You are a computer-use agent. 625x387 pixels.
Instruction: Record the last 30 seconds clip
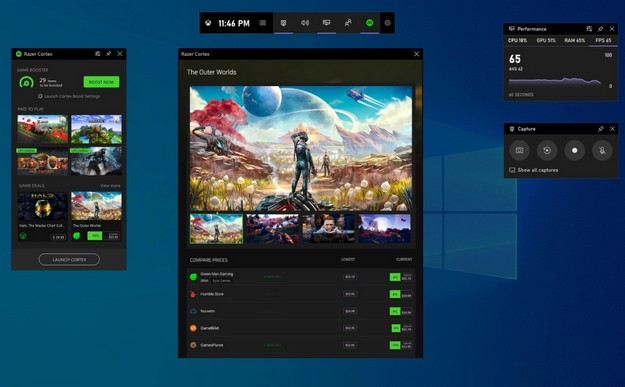coord(547,150)
